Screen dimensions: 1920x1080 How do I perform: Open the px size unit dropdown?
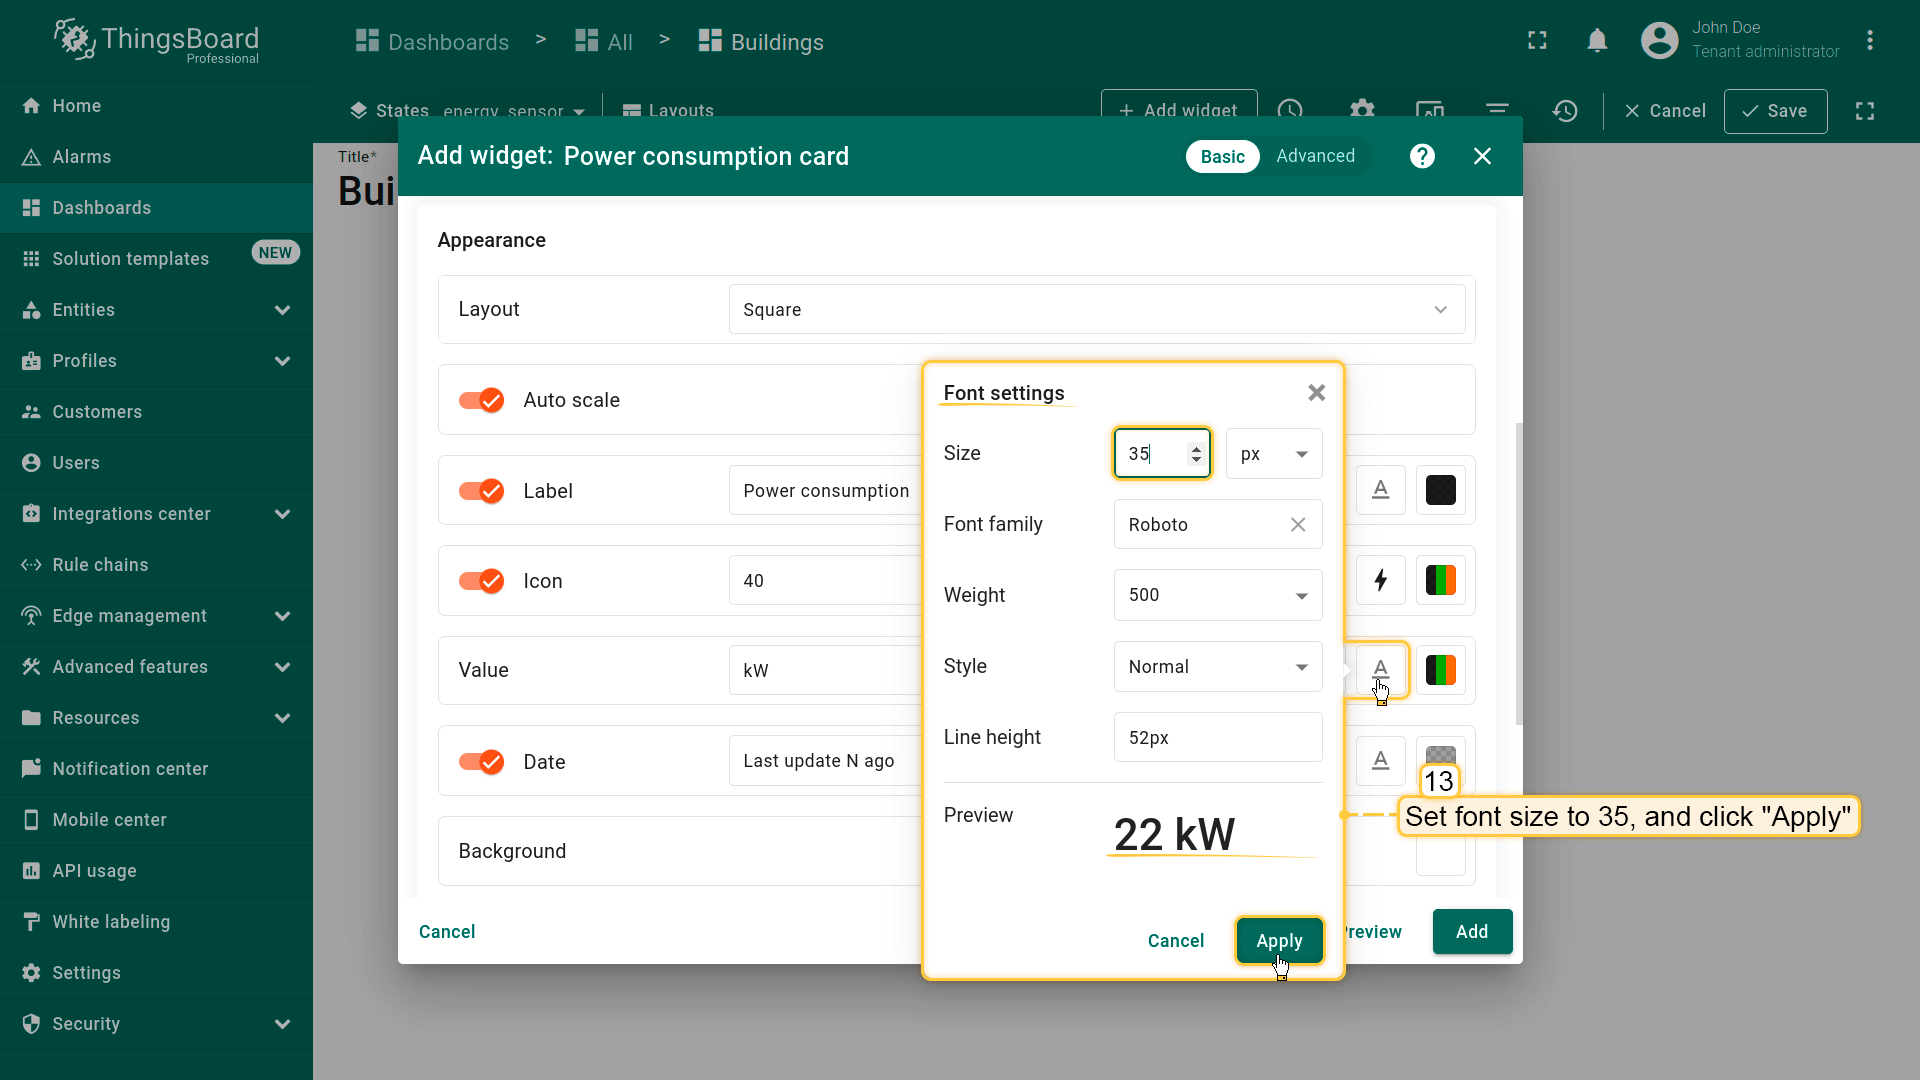tap(1273, 454)
